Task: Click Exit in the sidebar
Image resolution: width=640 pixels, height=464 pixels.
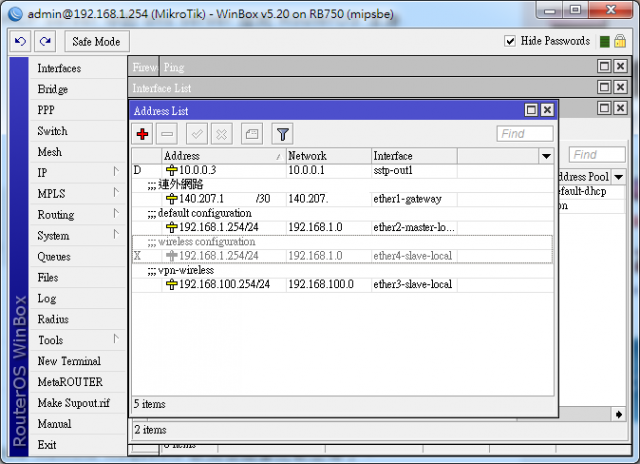Action: pos(78,445)
